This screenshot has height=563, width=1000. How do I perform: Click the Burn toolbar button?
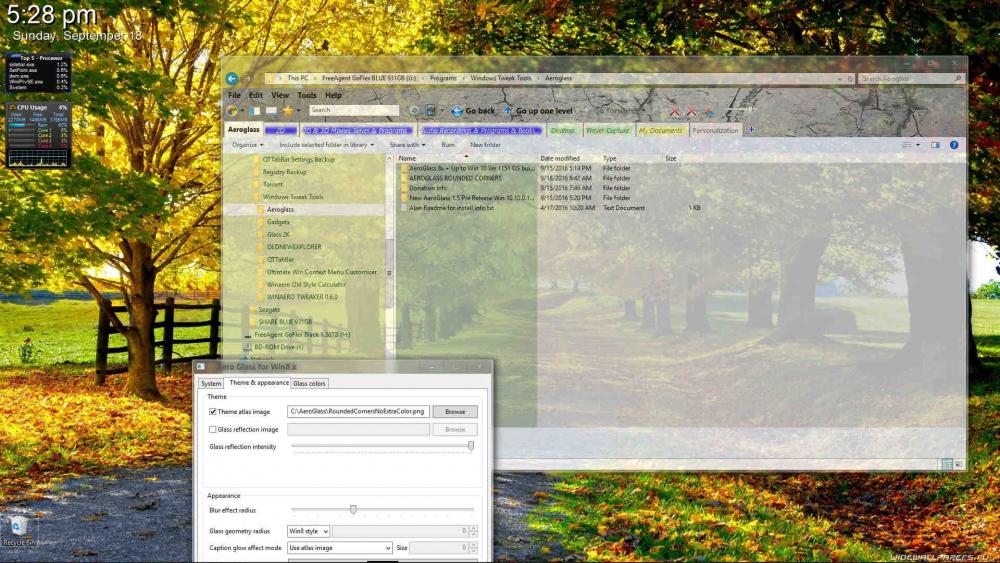tap(448, 145)
